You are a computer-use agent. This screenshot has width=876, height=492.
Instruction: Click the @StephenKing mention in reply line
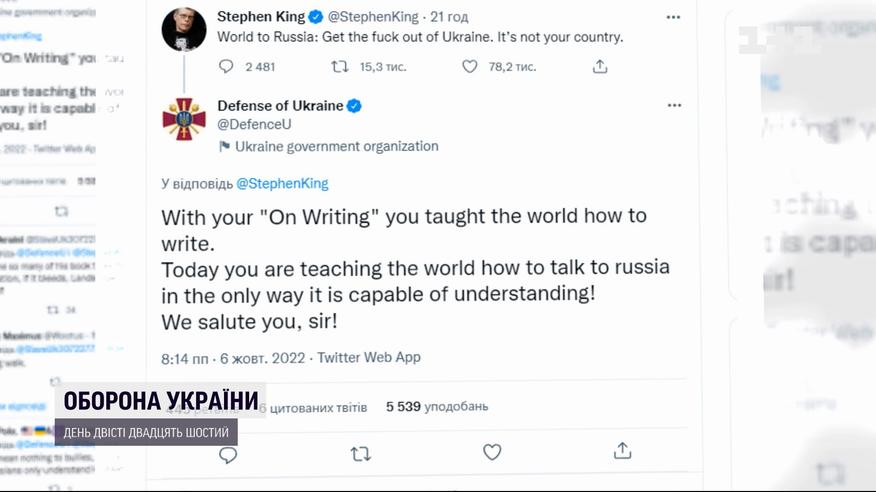pos(282,184)
